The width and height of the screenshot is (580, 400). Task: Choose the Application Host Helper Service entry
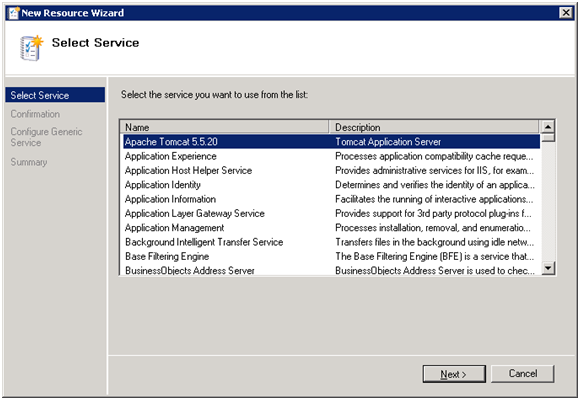[331, 171]
